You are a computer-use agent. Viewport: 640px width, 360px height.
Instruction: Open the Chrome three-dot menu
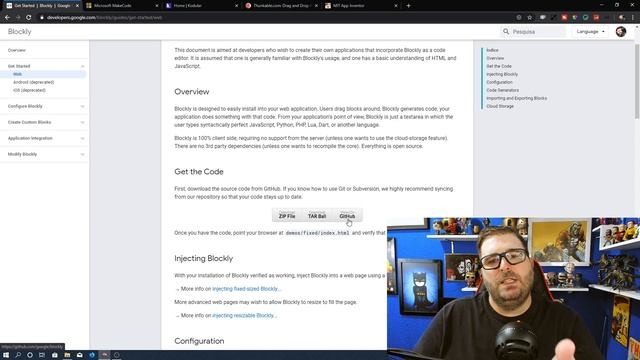point(633,18)
